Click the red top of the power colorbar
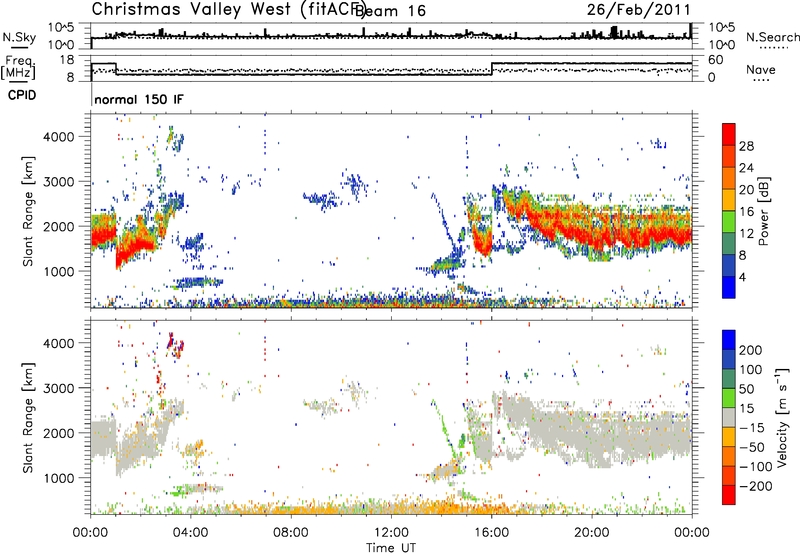 [x=729, y=134]
